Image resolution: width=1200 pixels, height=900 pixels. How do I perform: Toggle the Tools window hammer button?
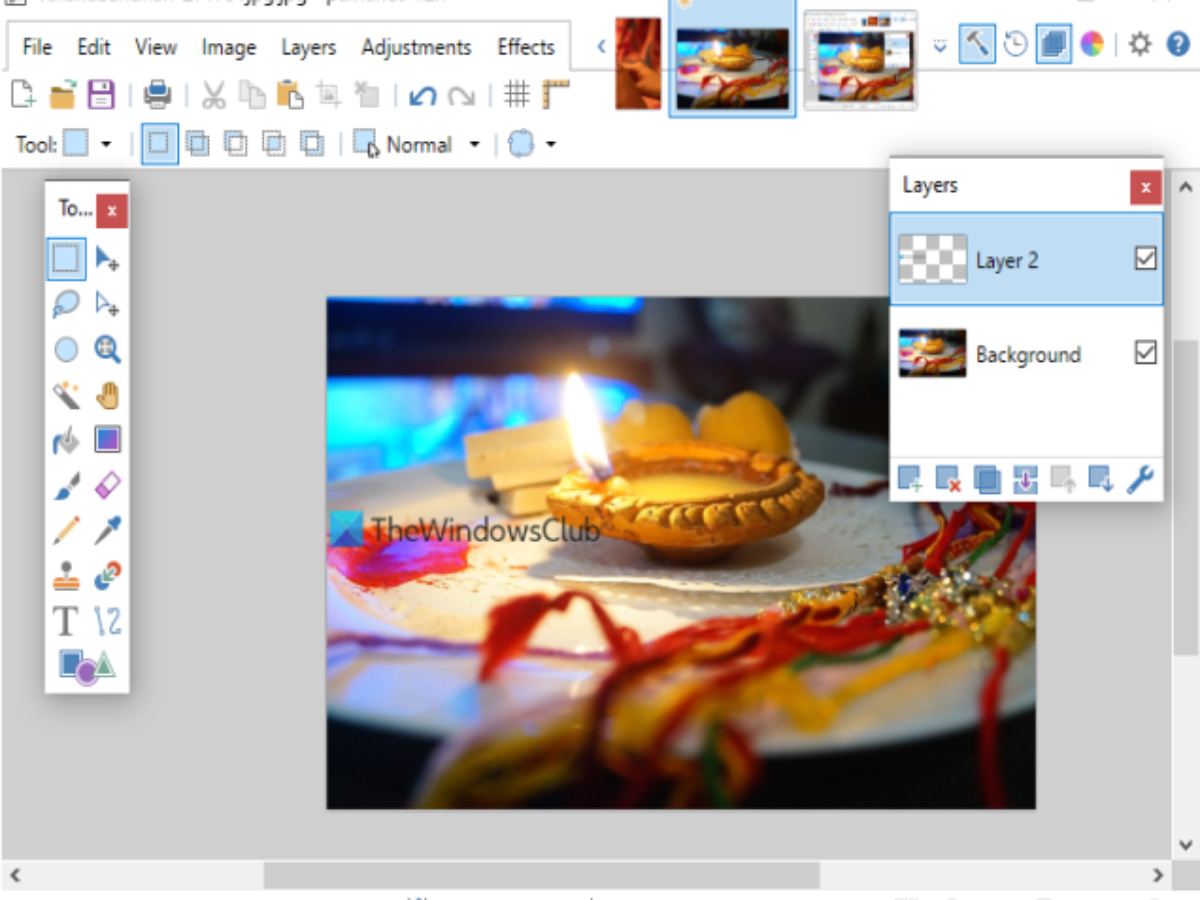click(x=977, y=44)
